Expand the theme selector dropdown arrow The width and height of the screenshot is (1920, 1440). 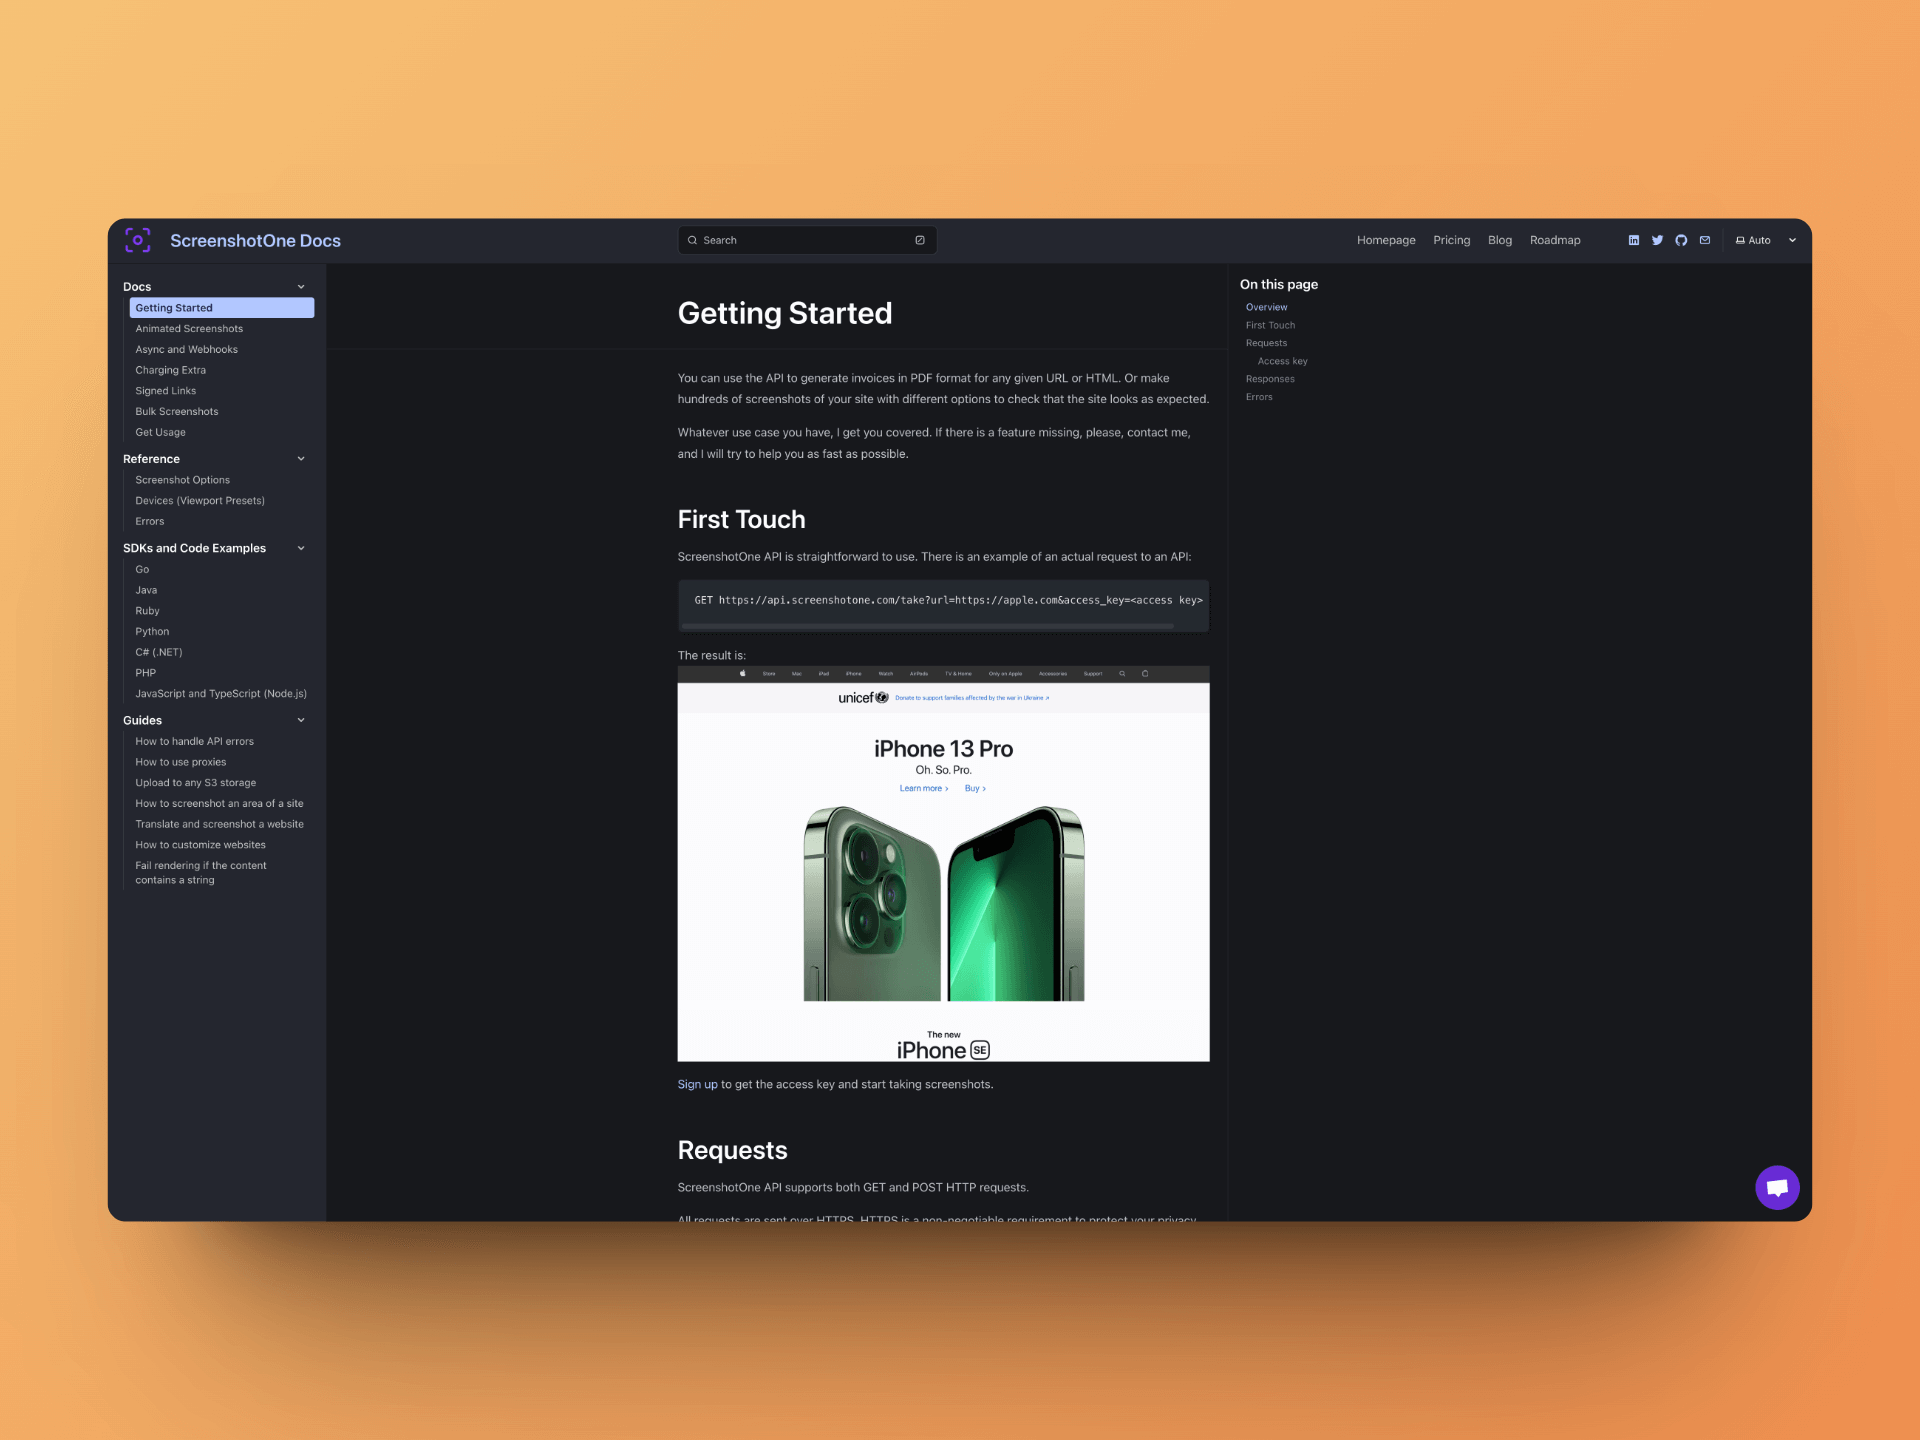point(1791,240)
